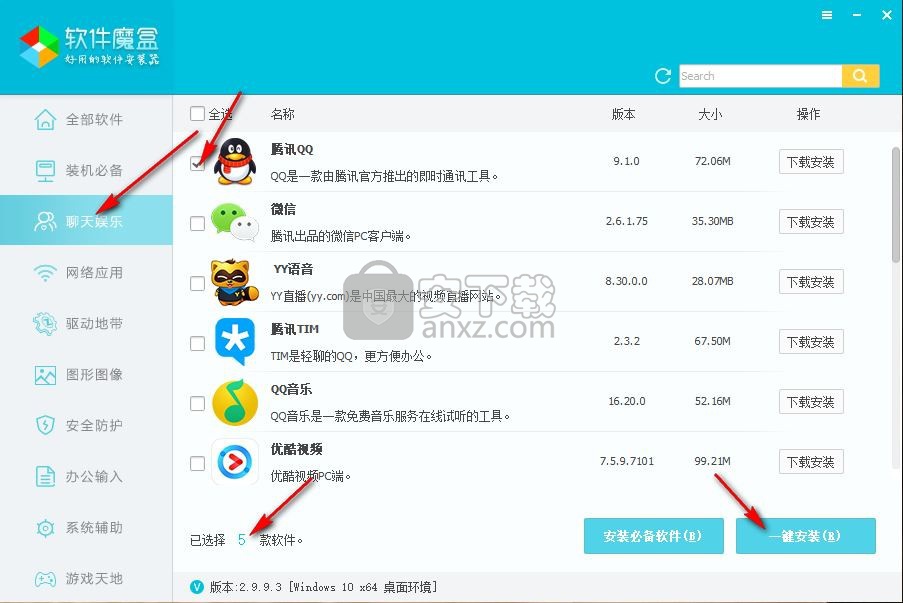Open the 系统辅助 category

click(86, 528)
